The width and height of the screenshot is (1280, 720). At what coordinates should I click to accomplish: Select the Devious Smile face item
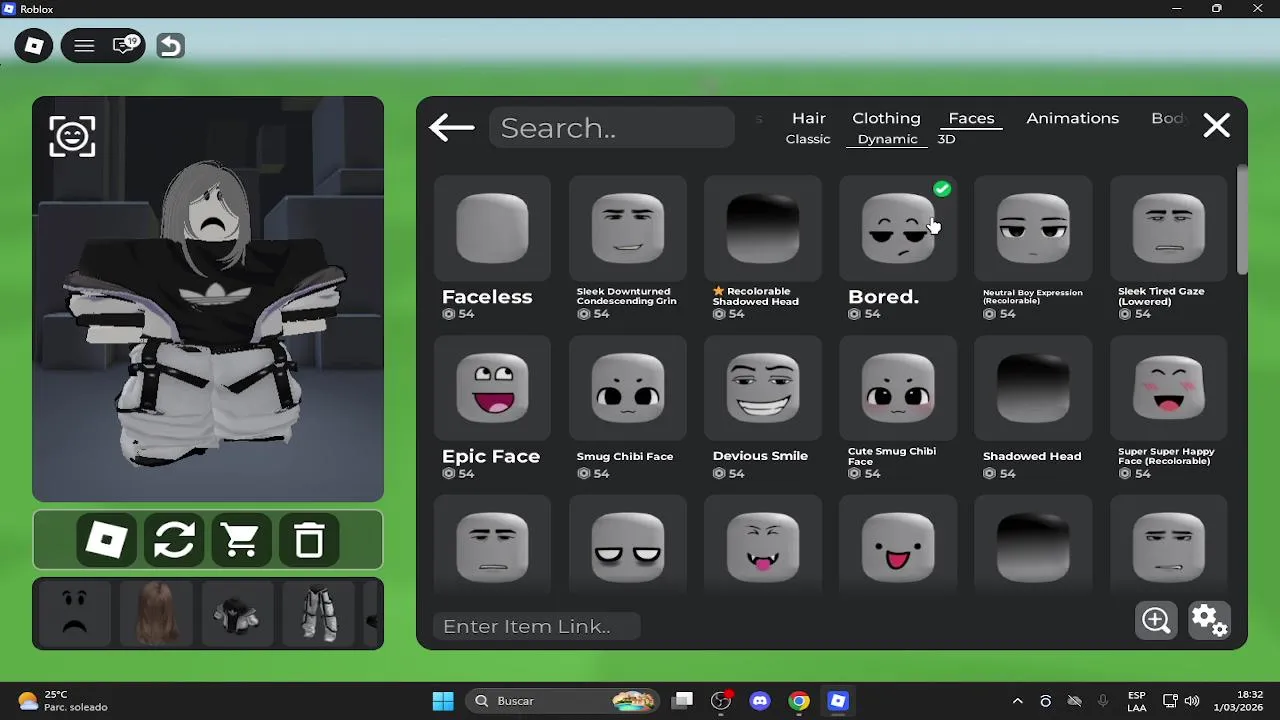tap(762, 388)
